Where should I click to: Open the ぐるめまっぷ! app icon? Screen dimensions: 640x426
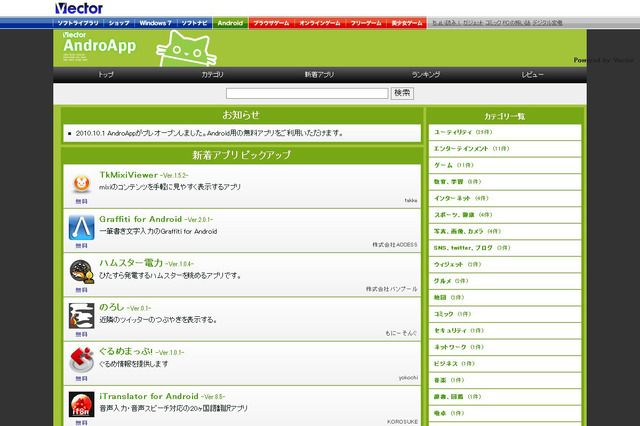[x=81, y=360]
